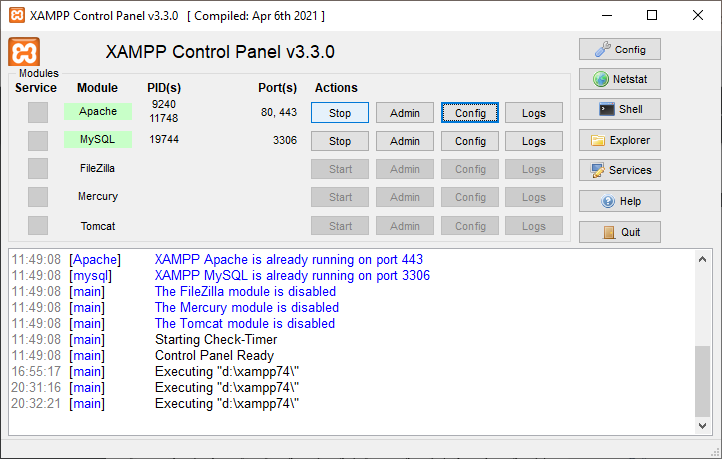The width and height of the screenshot is (722, 459).
Task: Open Help with the question mark icon
Action: coord(620,201)
